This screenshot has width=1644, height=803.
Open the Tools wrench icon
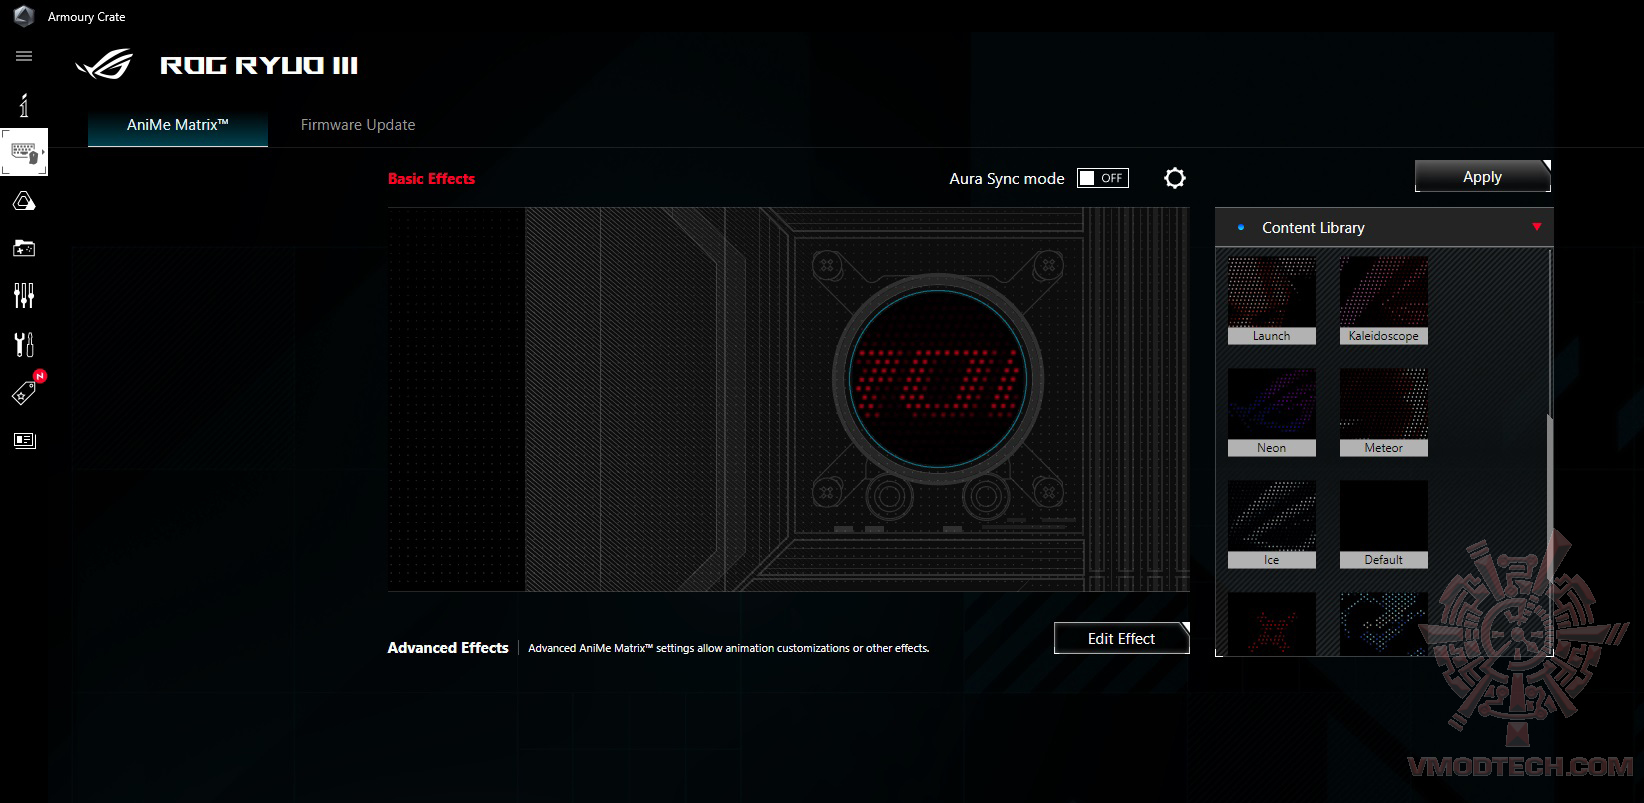tap(24, 345)
